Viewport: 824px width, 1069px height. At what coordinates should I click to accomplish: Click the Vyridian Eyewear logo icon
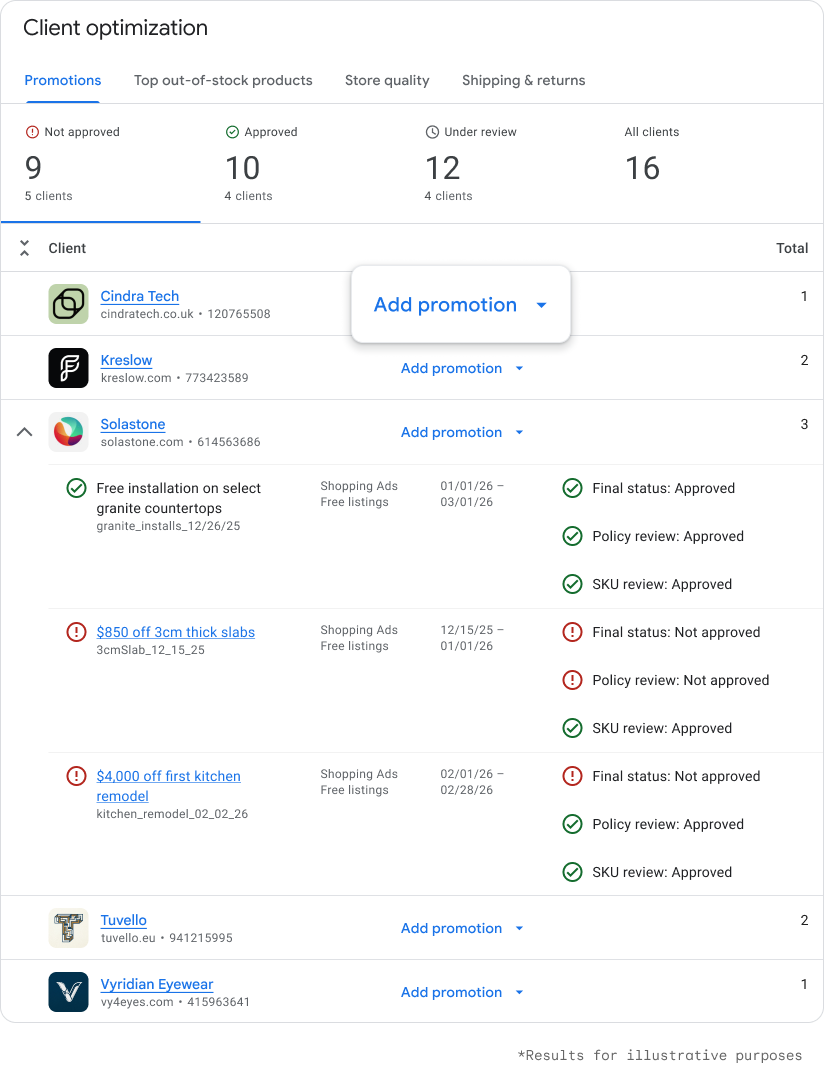pyautogui.click(x=68, y=992)
